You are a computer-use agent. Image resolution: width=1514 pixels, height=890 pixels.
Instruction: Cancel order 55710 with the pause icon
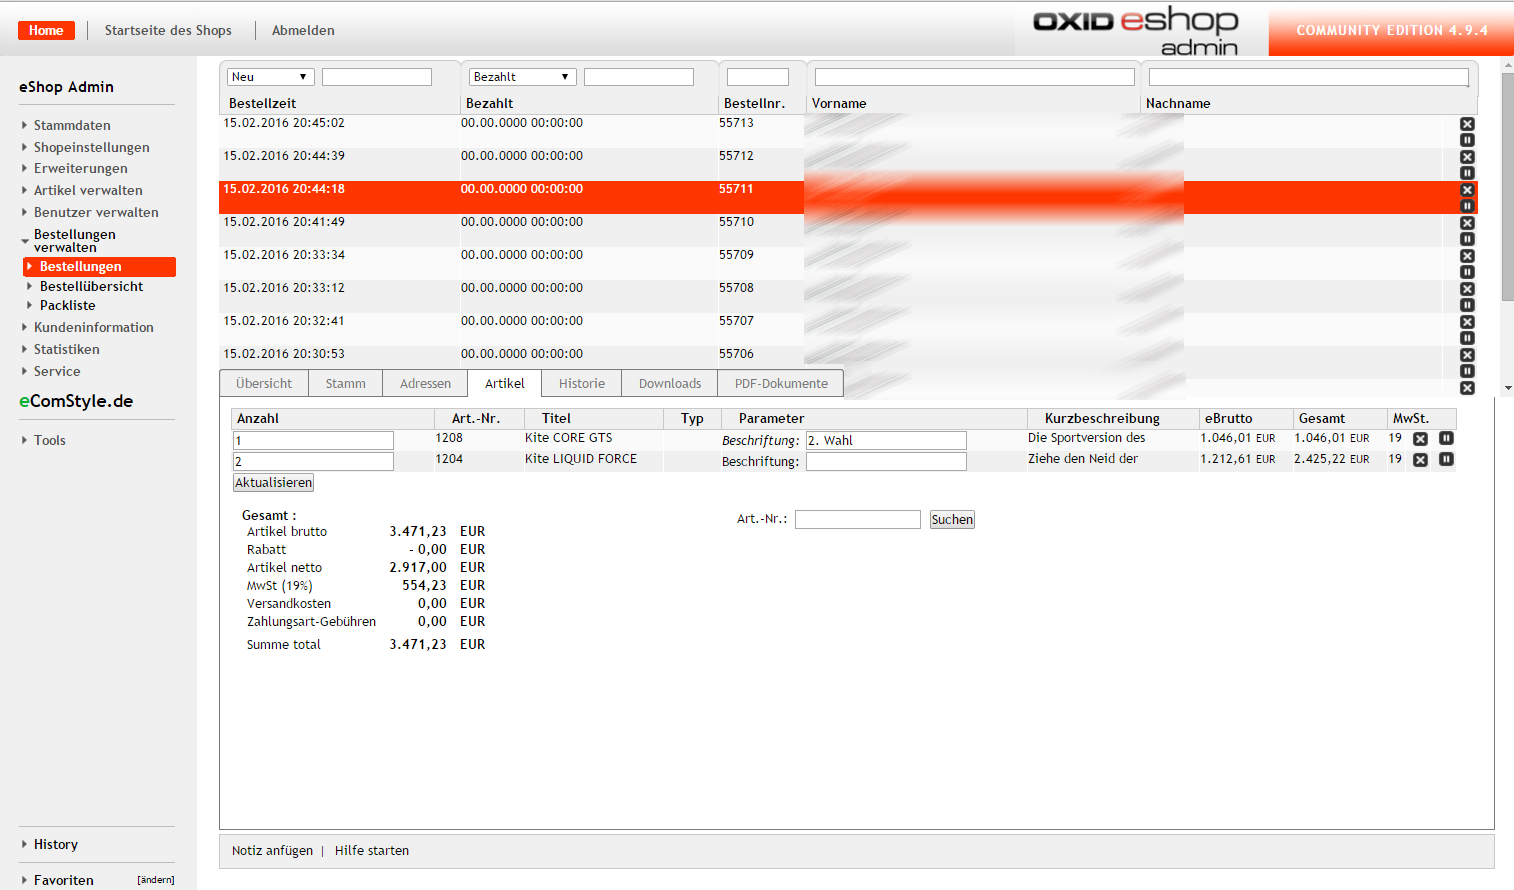click(x=1467, y=239)
